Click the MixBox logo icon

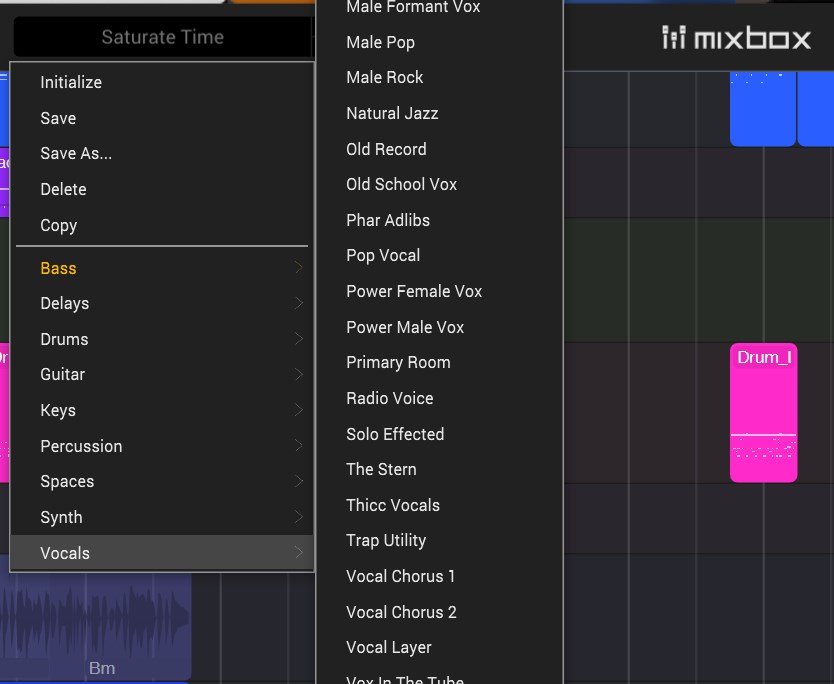(674, 38)
